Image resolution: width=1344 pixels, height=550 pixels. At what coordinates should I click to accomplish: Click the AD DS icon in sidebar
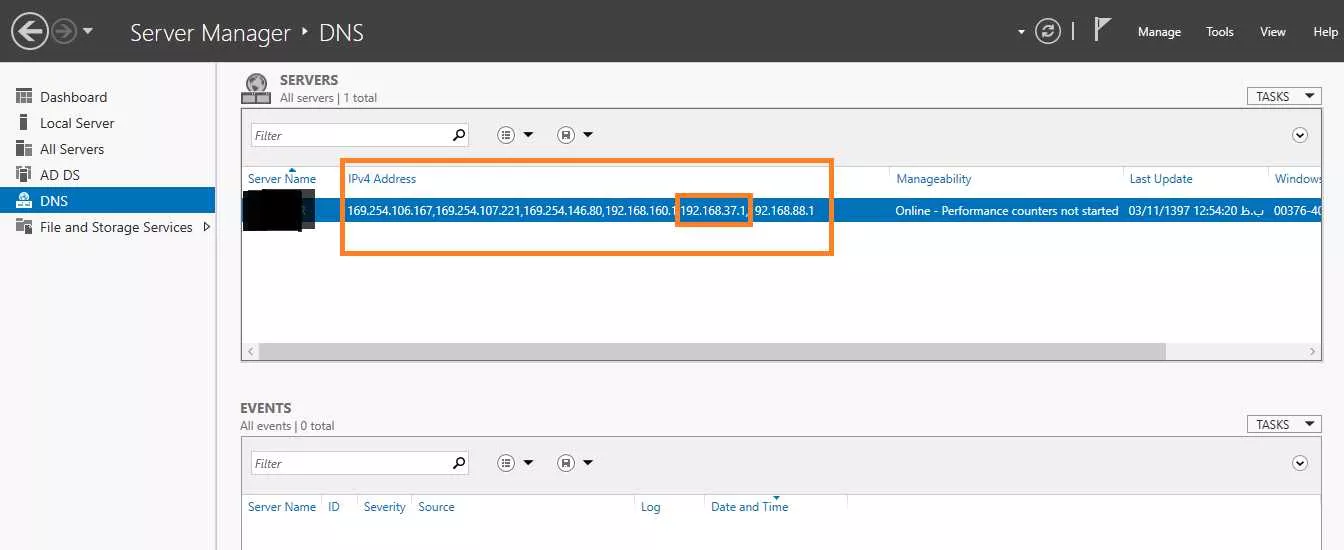(x=24, y=174)
